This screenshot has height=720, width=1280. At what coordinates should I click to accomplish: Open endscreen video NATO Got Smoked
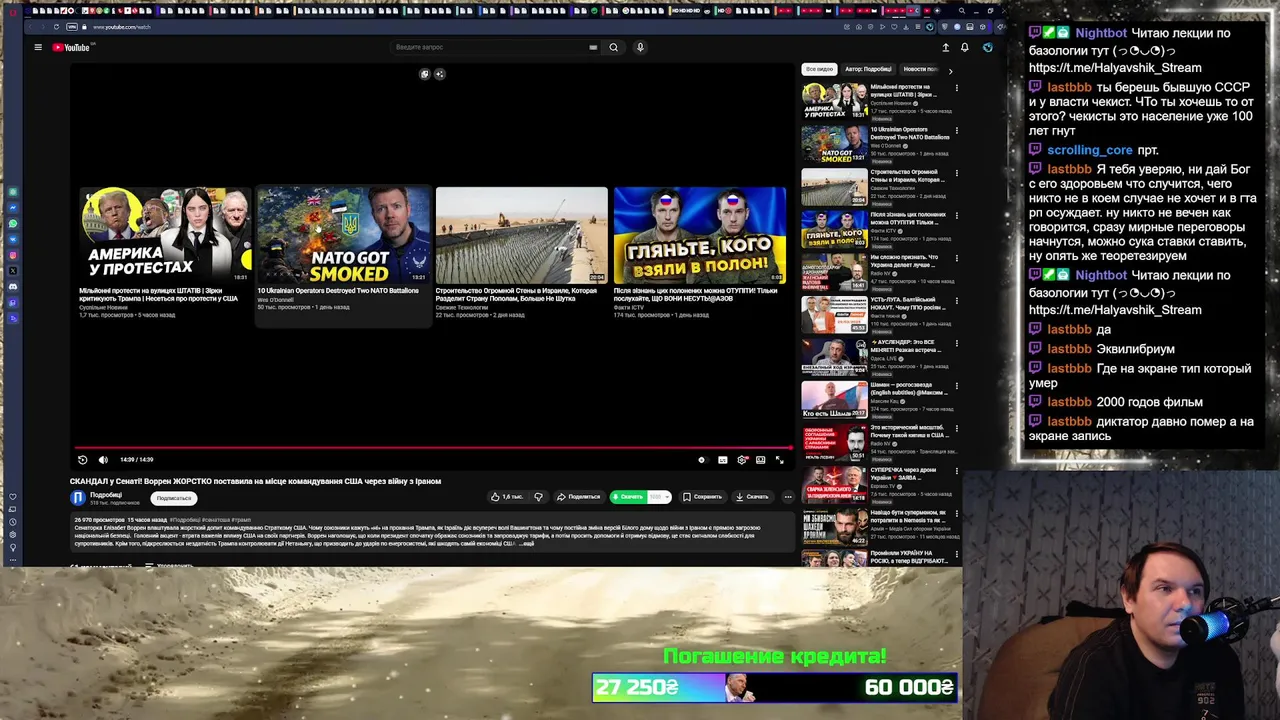pyautogui.click(x=343, y=235)
